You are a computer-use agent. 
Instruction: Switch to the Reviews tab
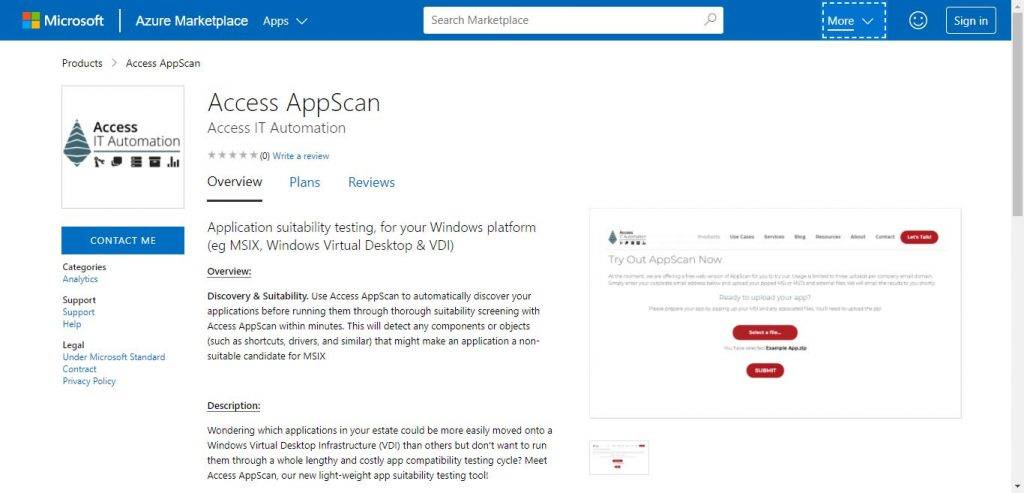click(371, 183)
